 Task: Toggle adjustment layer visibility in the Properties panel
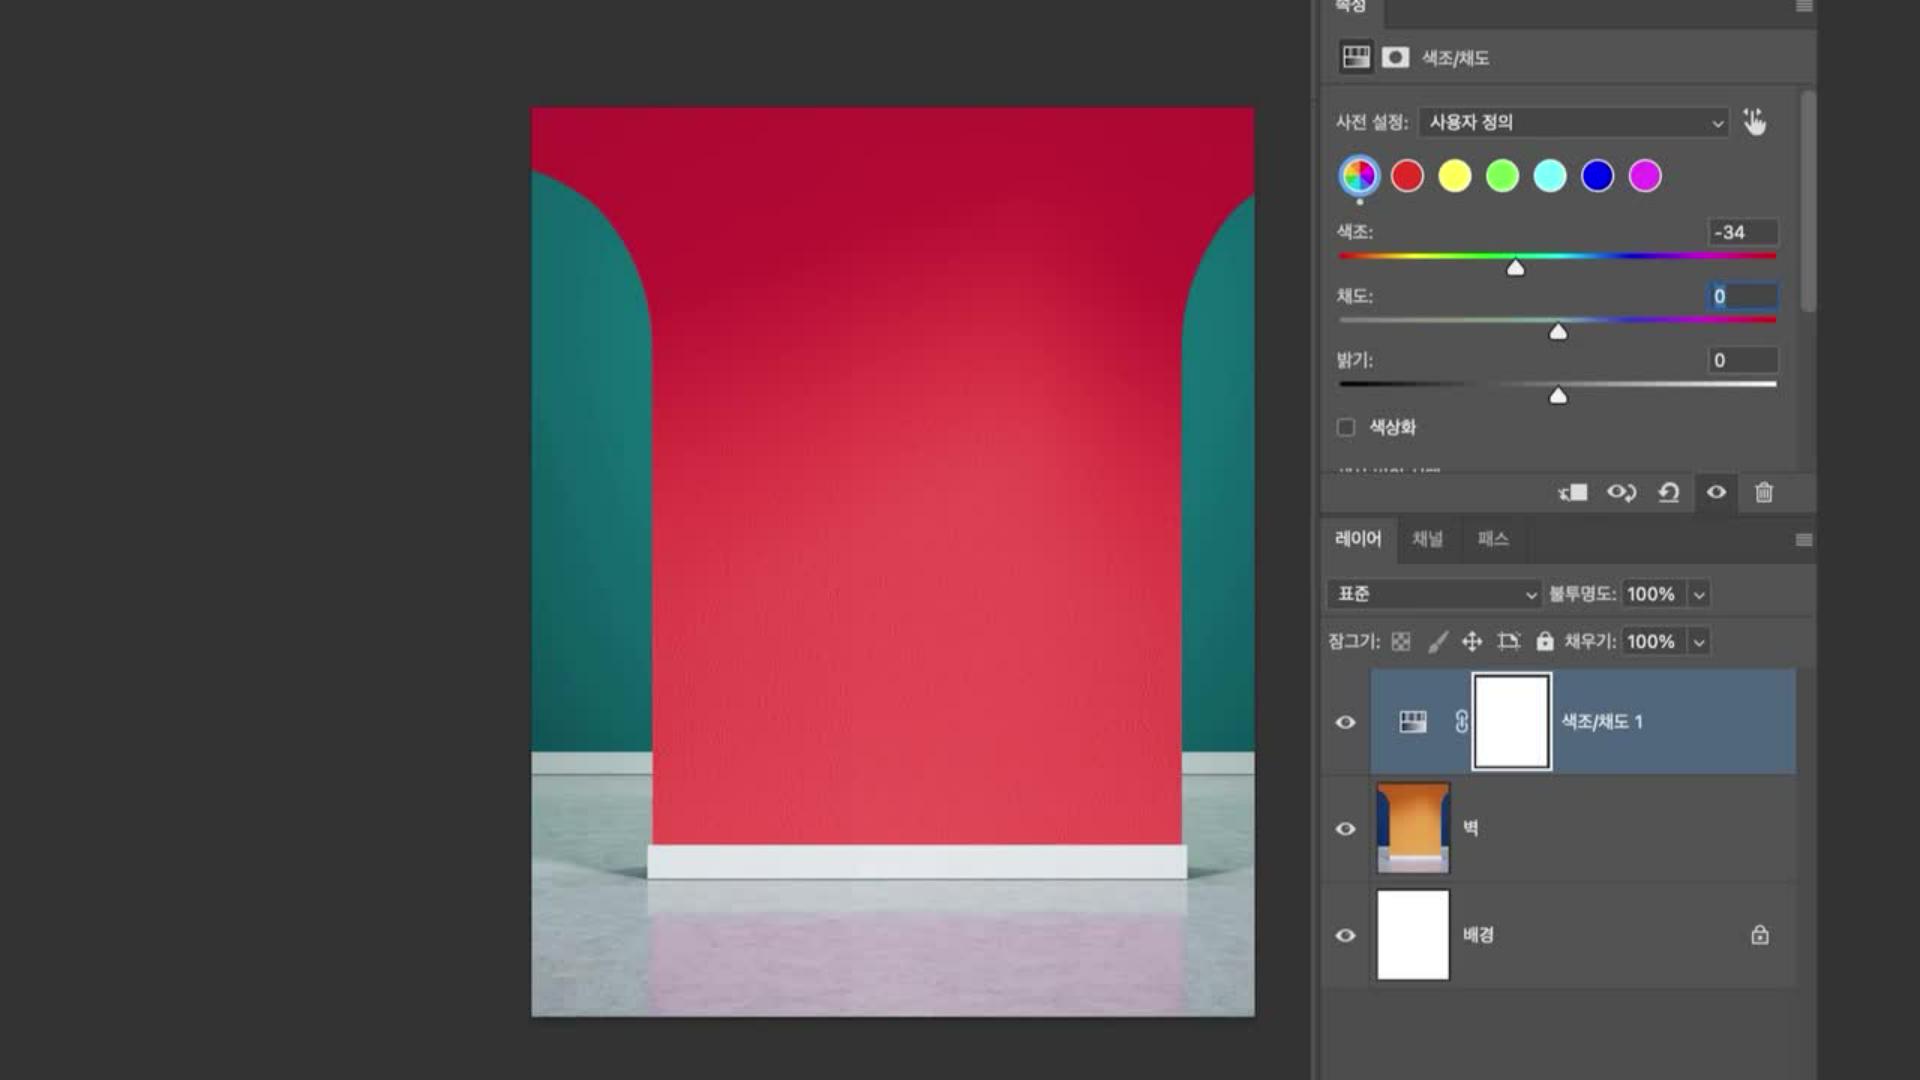tap(1716, 492)
